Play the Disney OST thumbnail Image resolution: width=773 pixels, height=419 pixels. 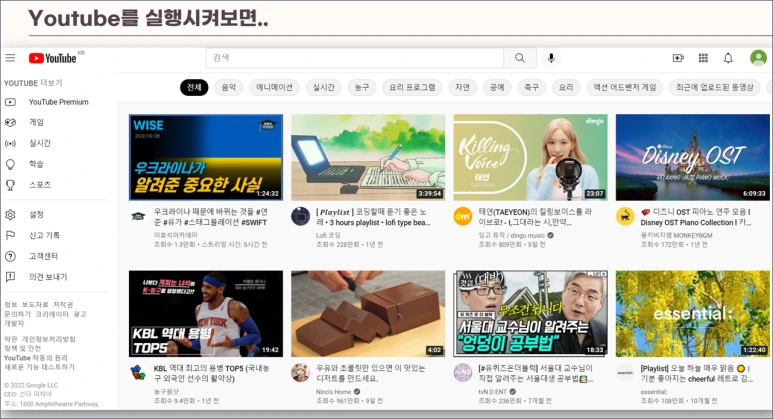pyautogui.click(x=692, y=158)
